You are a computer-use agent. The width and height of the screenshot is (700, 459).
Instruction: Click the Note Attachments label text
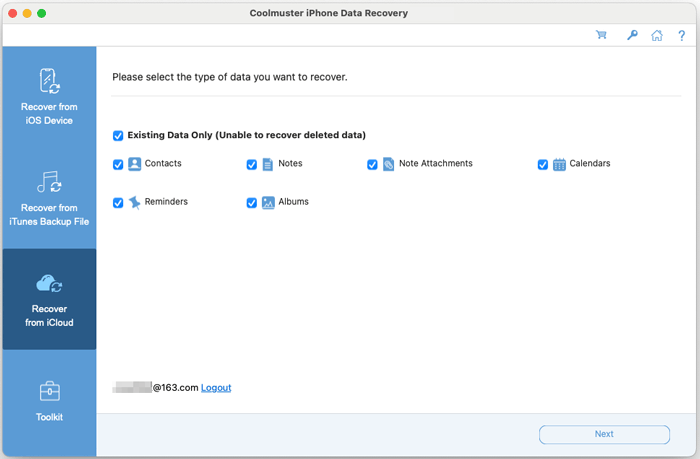point(436,163)
